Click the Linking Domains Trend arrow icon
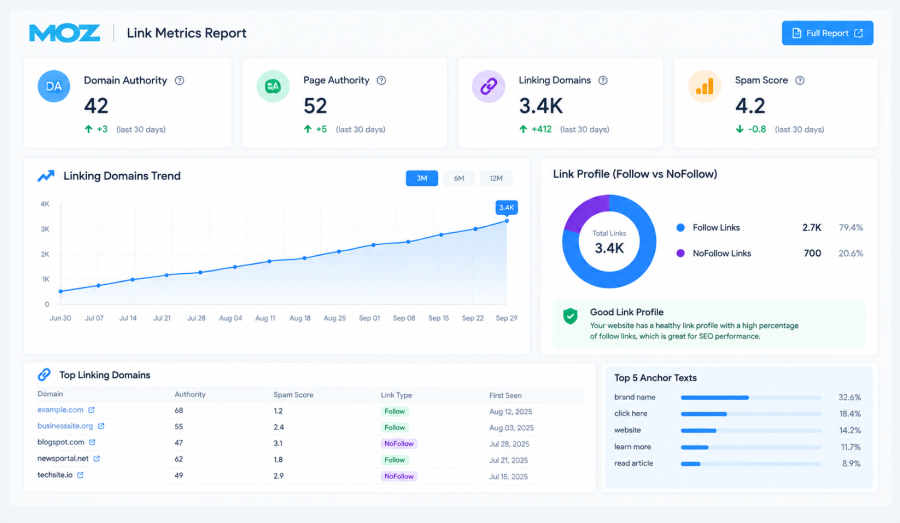Image resolution: width=900 pixels, height=523 pixels. (46, 176)
